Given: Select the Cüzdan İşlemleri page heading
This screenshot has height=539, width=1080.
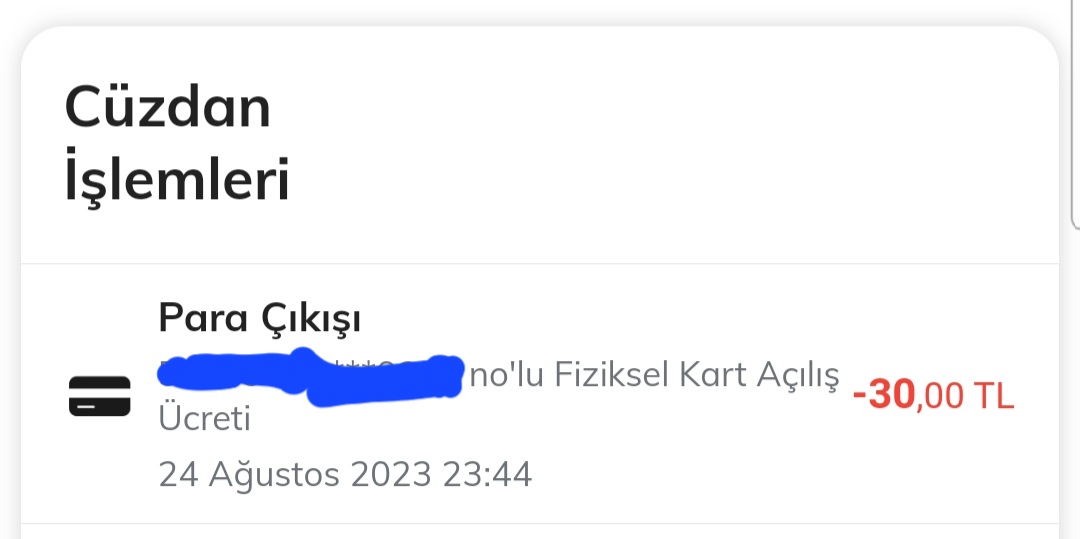Looking at the screenshot, I should click(177, 145).
